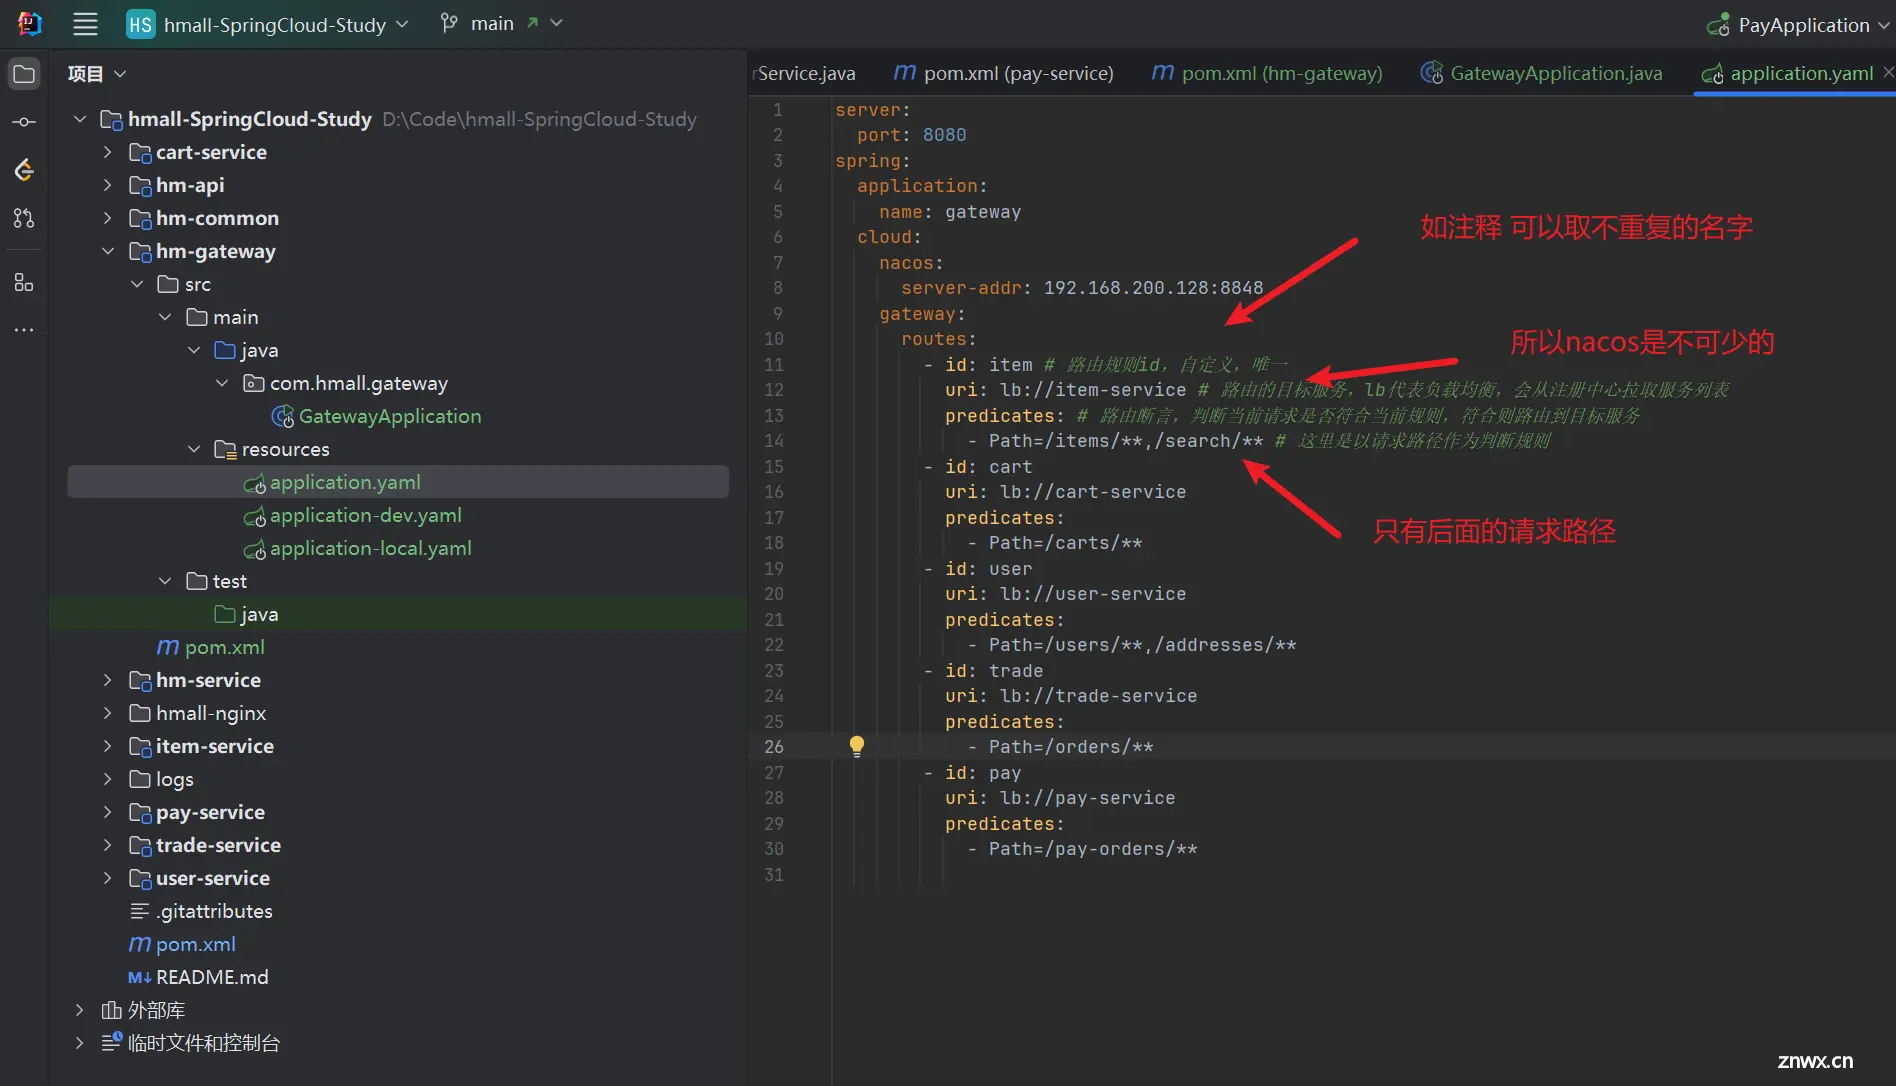Open the Project tool window folder icon
1896x1086 pixels.
24,74
